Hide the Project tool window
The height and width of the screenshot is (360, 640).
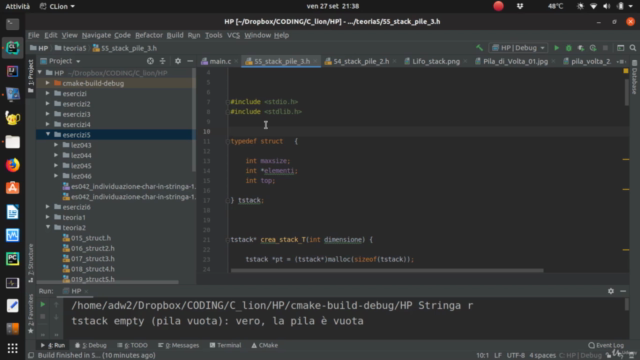click(190, 61)
